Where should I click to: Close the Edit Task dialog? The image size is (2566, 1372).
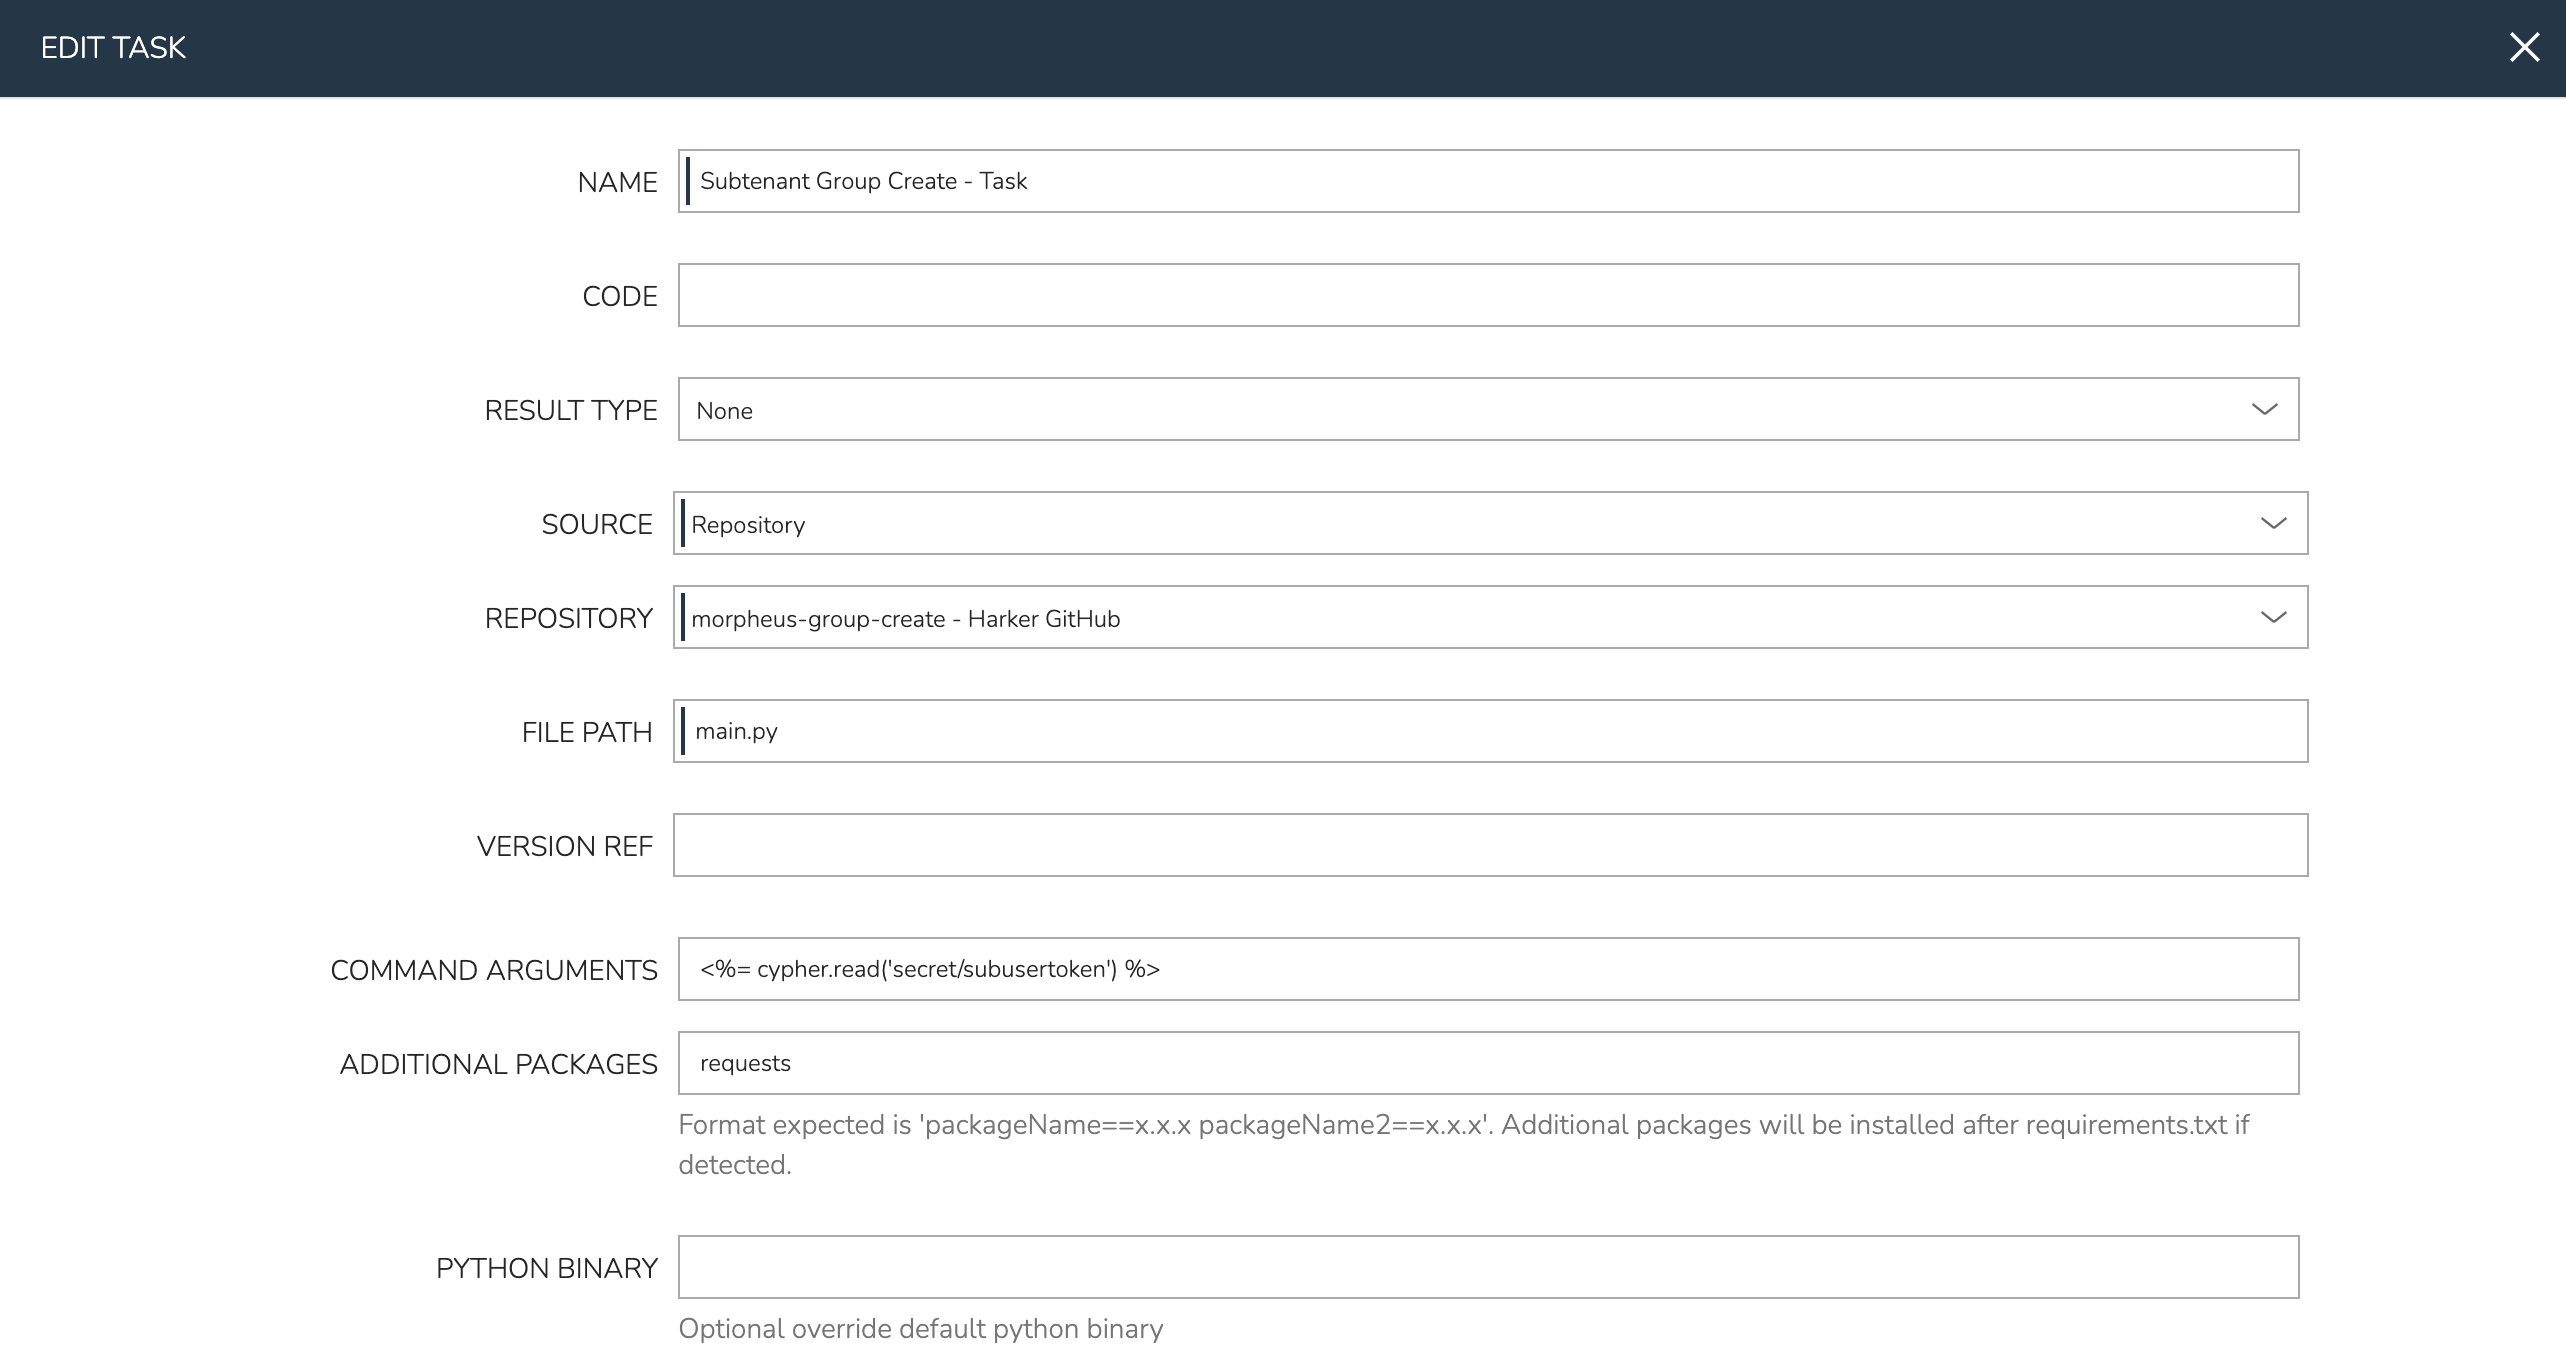coord(2523,47)
